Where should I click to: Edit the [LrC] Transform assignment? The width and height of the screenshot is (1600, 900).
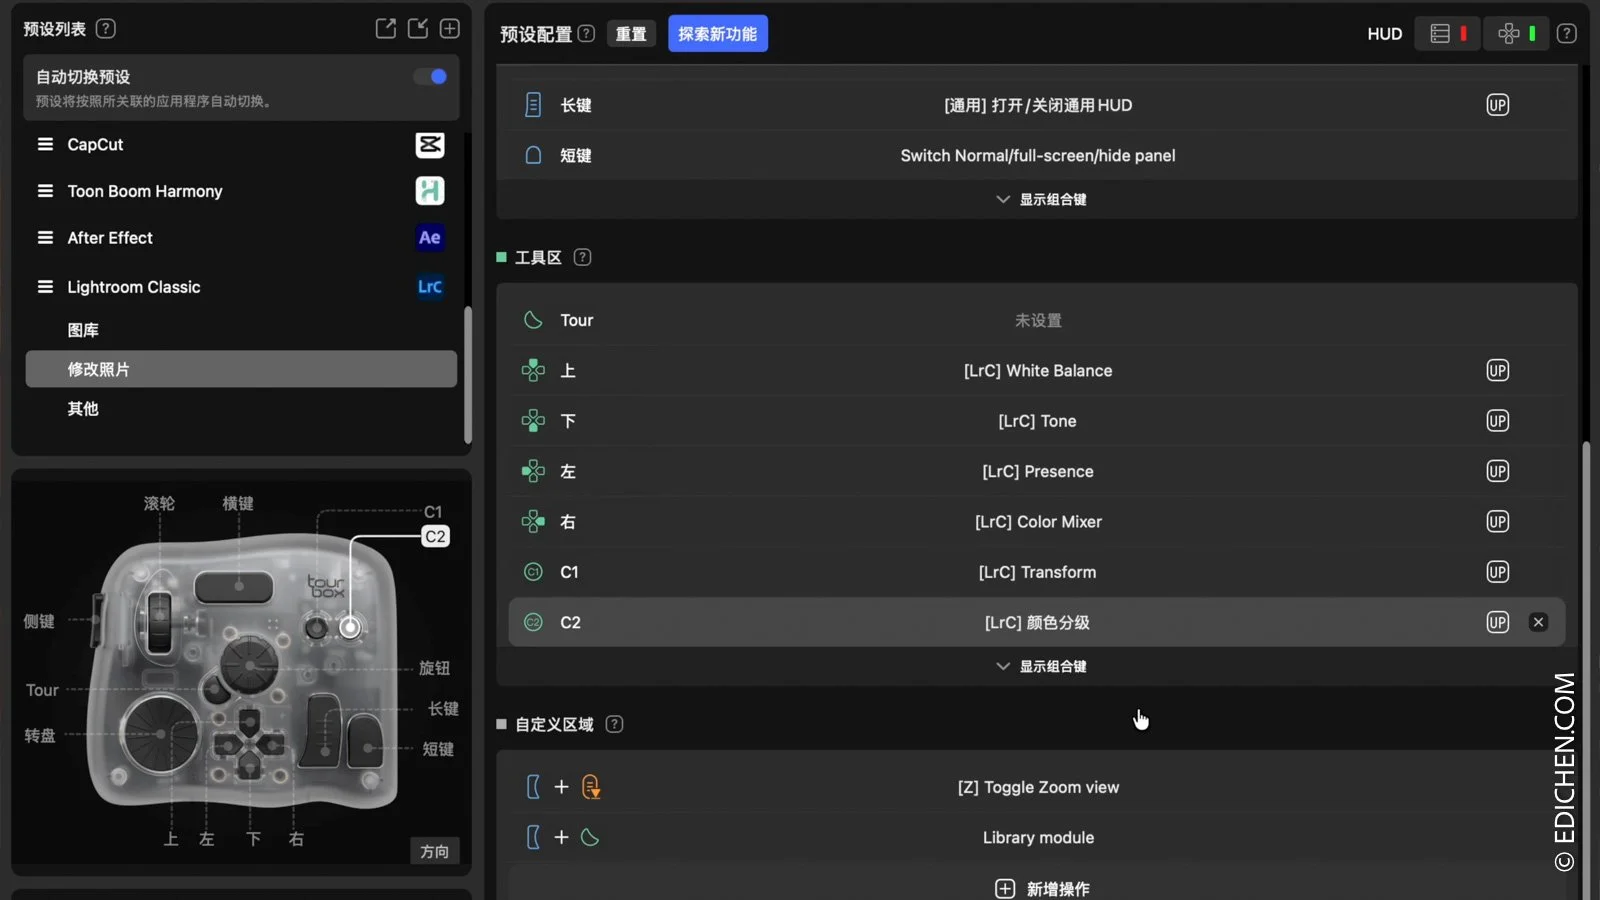[x=1037, y=572]
